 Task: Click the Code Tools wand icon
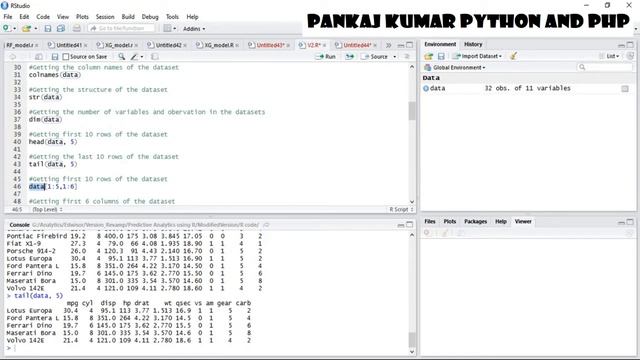tap(136, 57)
